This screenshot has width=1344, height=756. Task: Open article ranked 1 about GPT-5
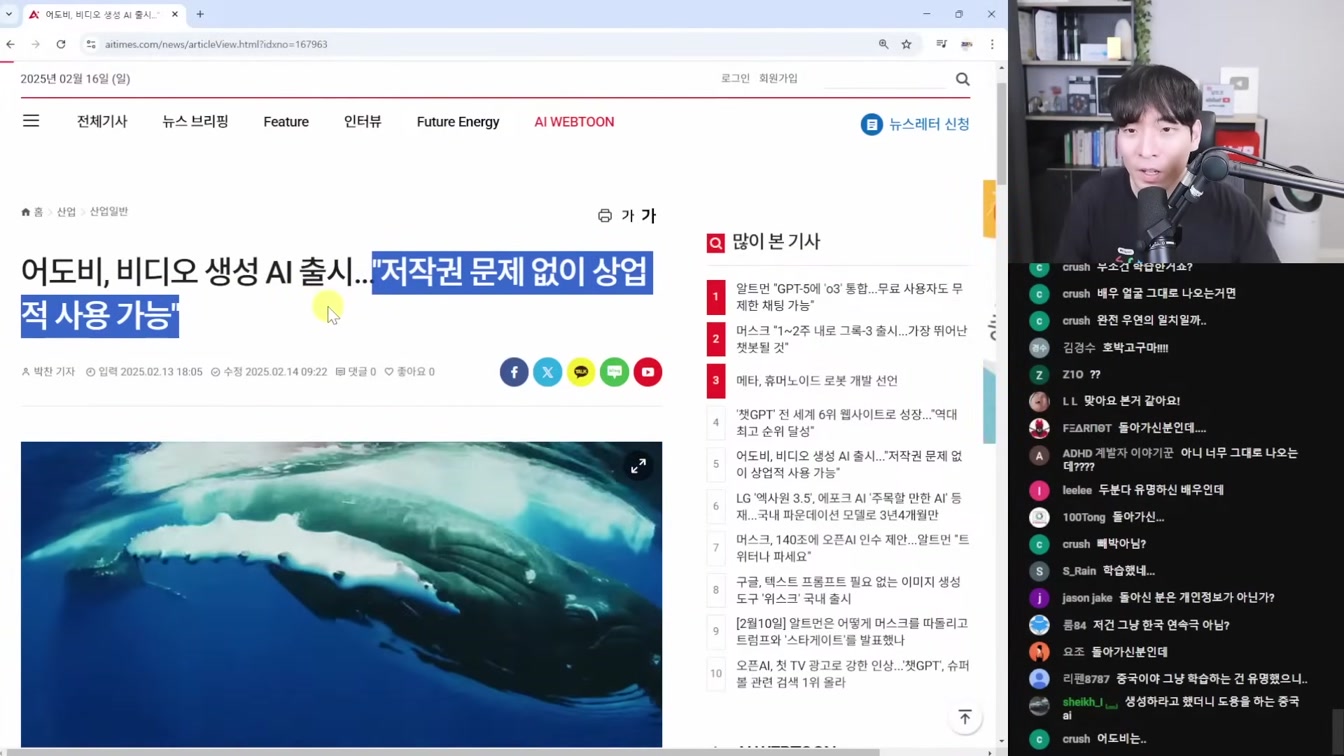(850, 297)
